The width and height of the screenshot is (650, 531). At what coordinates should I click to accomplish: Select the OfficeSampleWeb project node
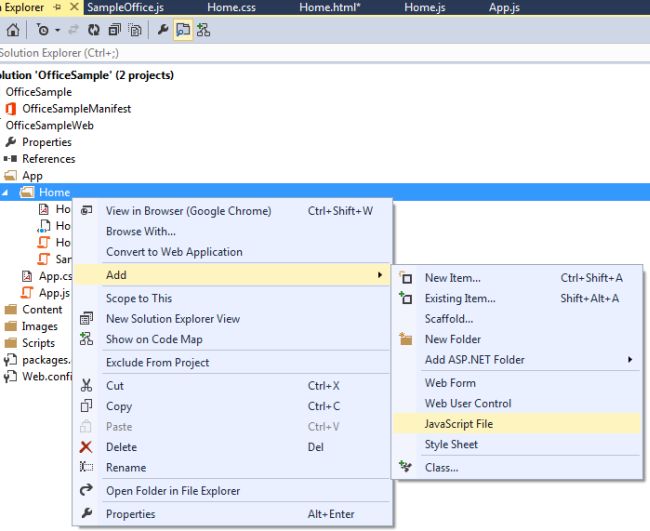49,125
